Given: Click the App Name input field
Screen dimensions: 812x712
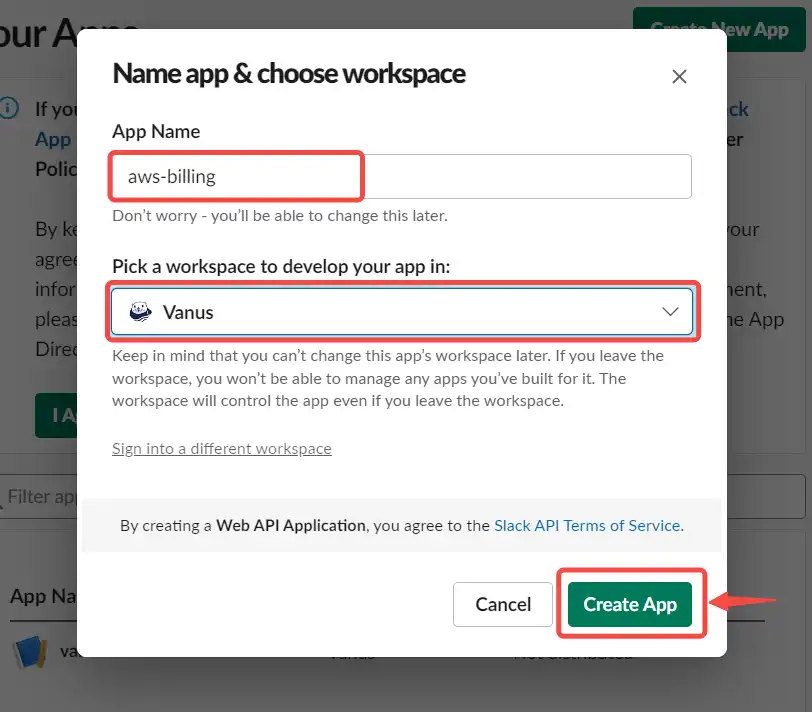Looking at the screenshot, I should [x=402, y=177].
